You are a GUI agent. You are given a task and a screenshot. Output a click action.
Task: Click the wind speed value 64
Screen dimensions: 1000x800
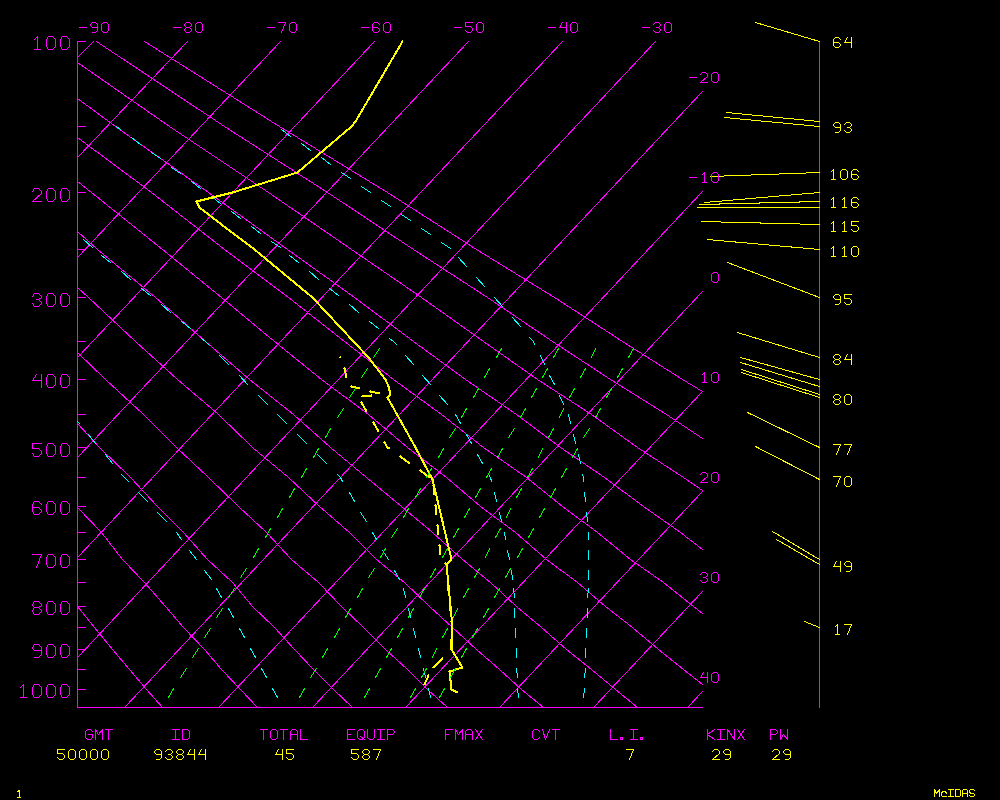pos(843,43)
